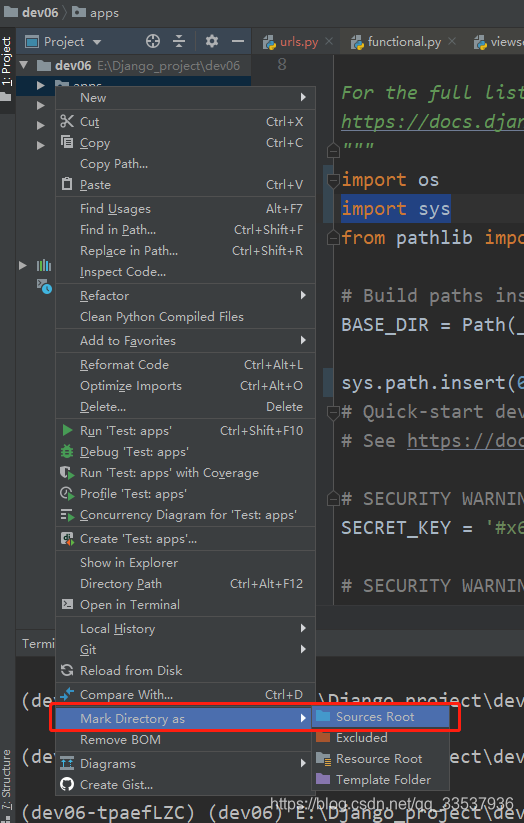Select Directory Path
524x823 pixels.
pos(185,584)
